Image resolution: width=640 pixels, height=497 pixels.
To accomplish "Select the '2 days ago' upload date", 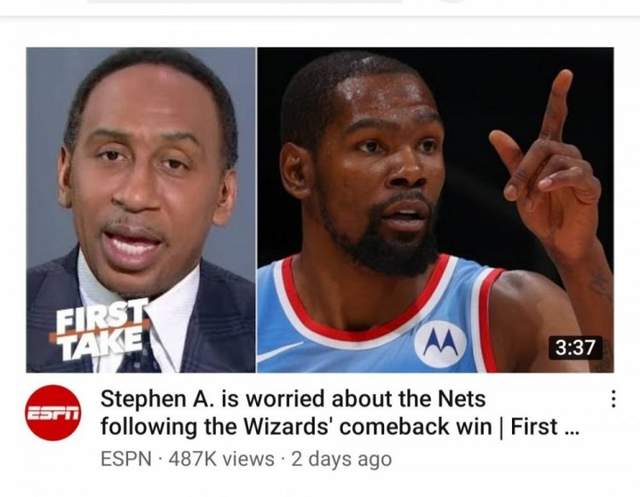I will click(341, 459).
